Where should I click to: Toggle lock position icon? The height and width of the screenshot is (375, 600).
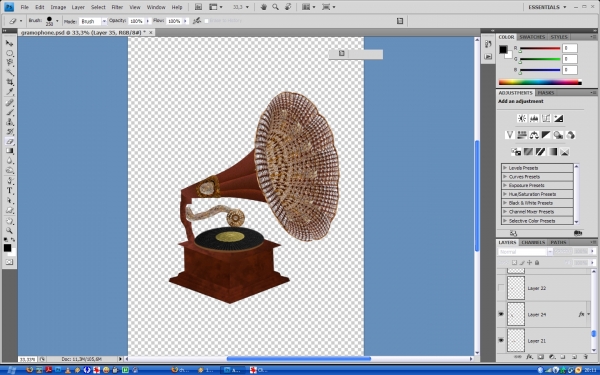click(x=530, y=262)
